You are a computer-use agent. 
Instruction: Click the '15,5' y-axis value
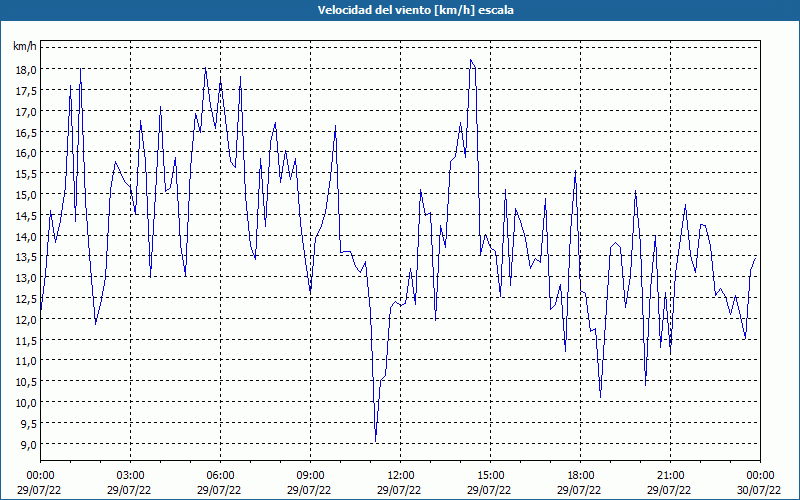point(26,173)
